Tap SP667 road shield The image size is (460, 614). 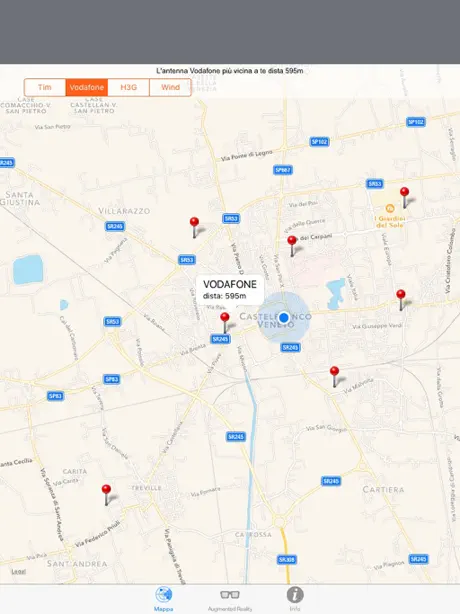click(x=283, y=170)
